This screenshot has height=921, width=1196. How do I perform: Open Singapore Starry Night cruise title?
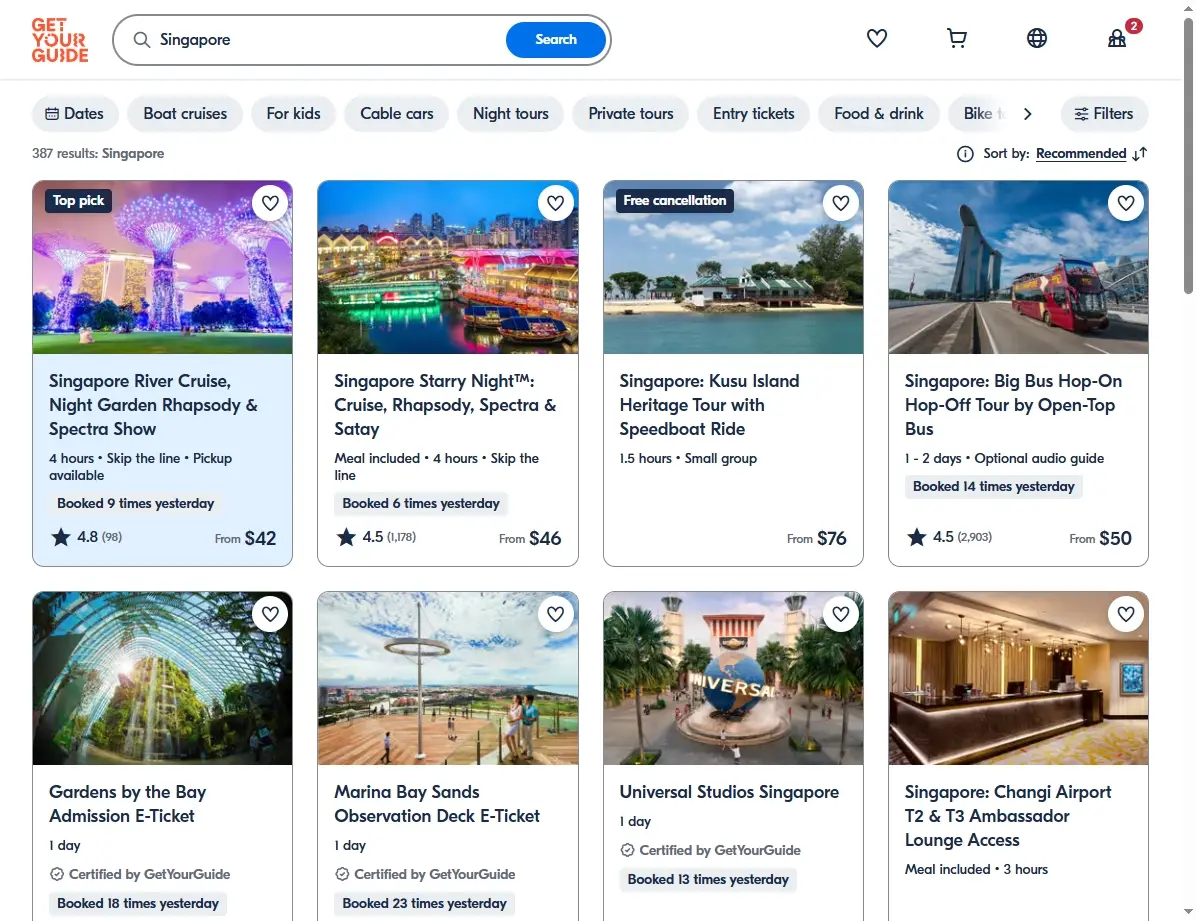(445, 405)
